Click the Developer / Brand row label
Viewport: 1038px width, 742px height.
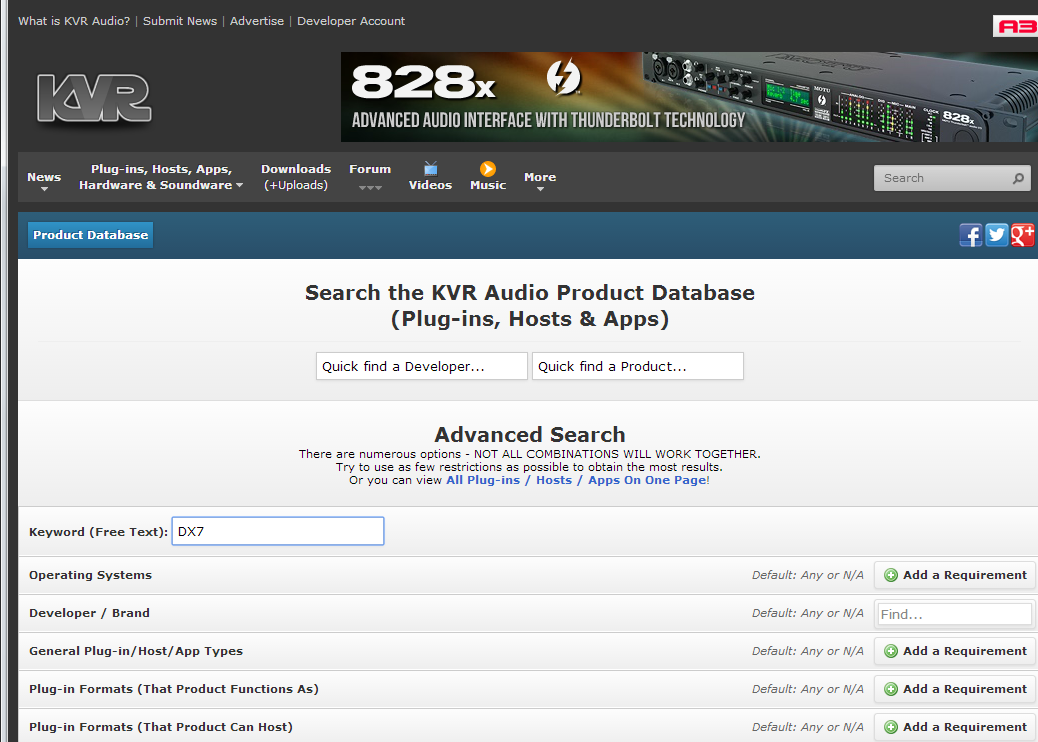pos(89,613)
